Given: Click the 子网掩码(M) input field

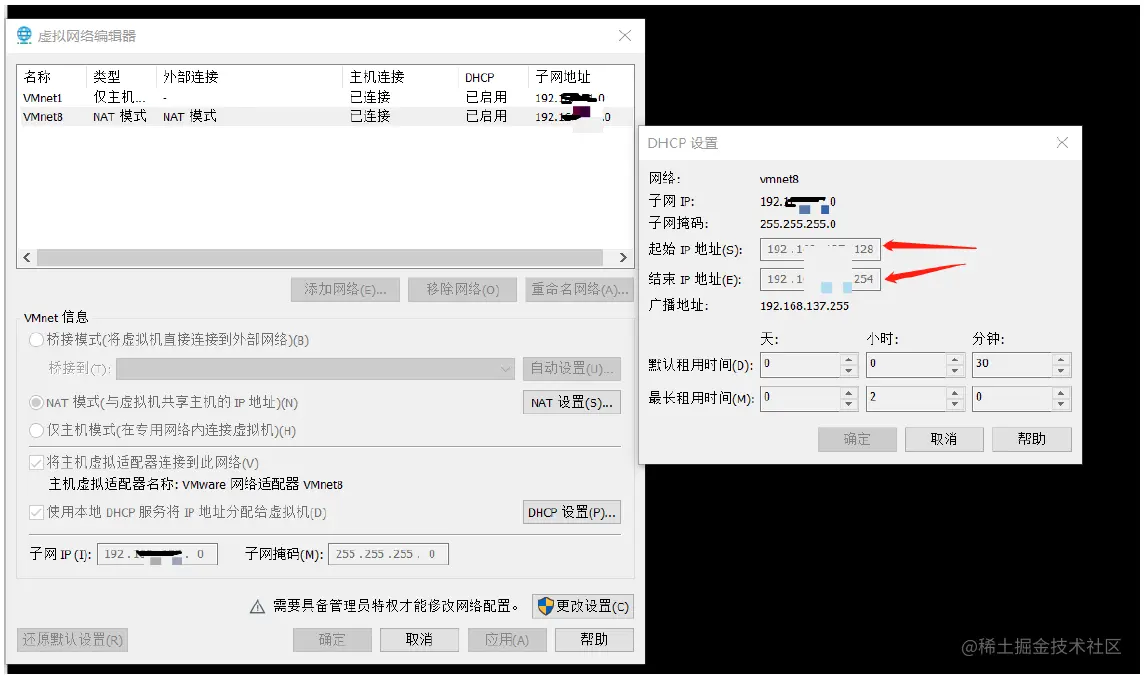Looking at the screenshot, I should pos(388,554).
